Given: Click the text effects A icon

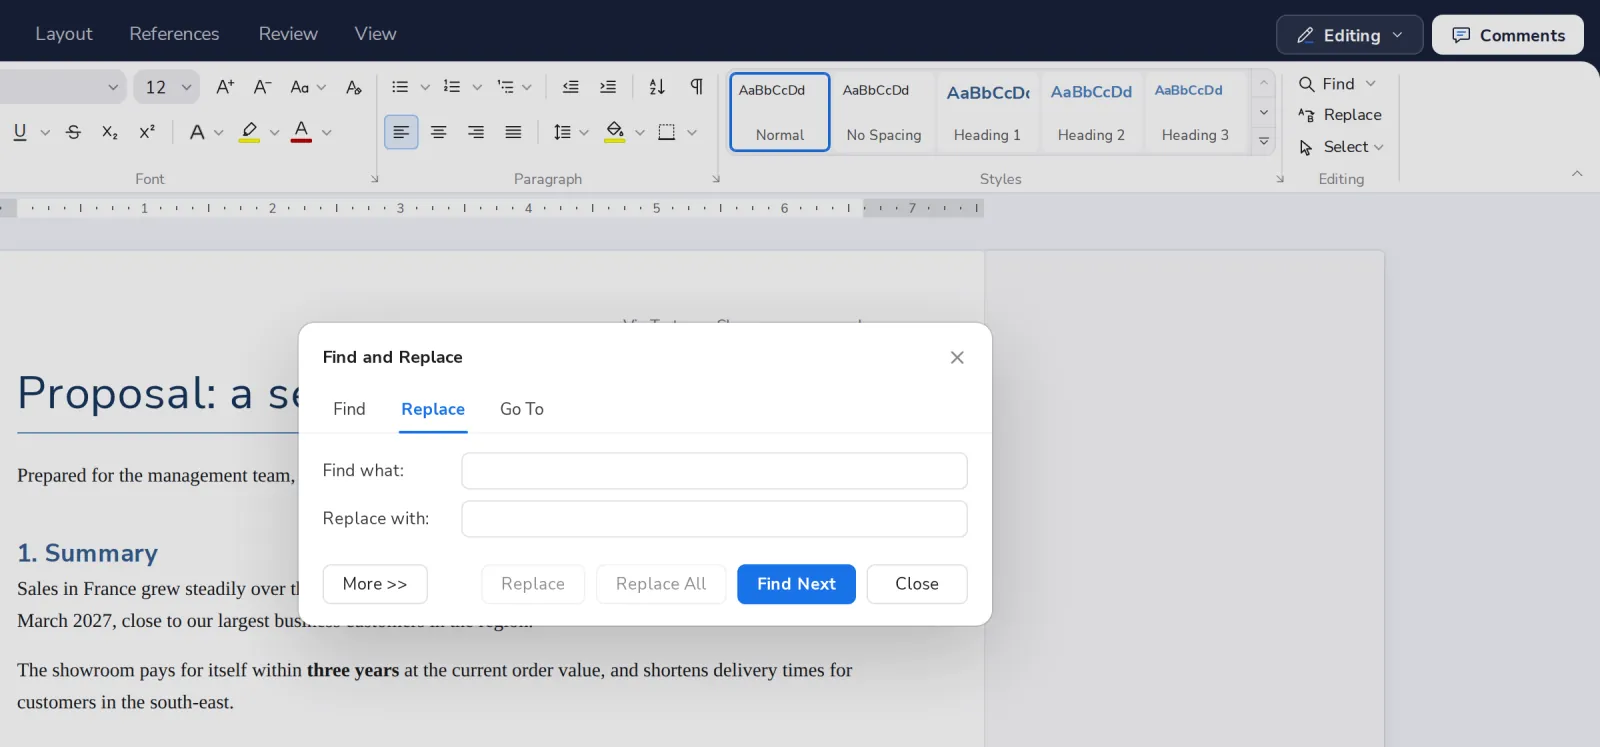Looking at the screenshot, I should point(197,132).
